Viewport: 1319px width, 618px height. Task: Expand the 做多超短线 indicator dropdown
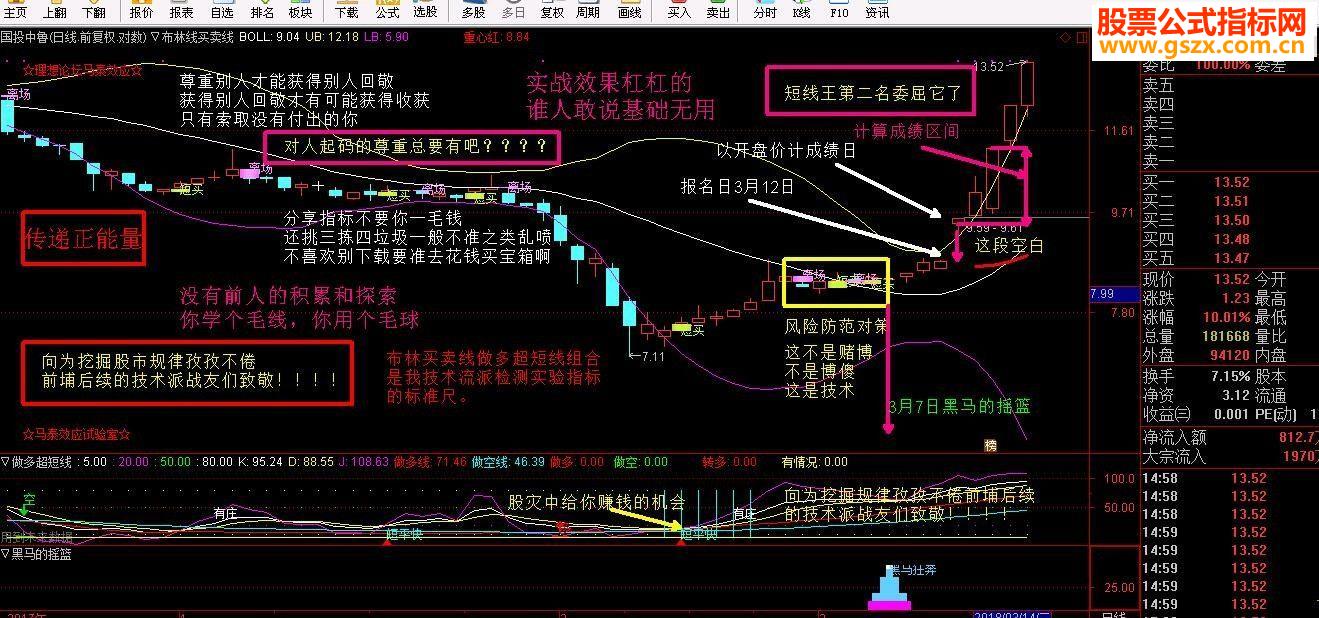(x=5, y=462)
